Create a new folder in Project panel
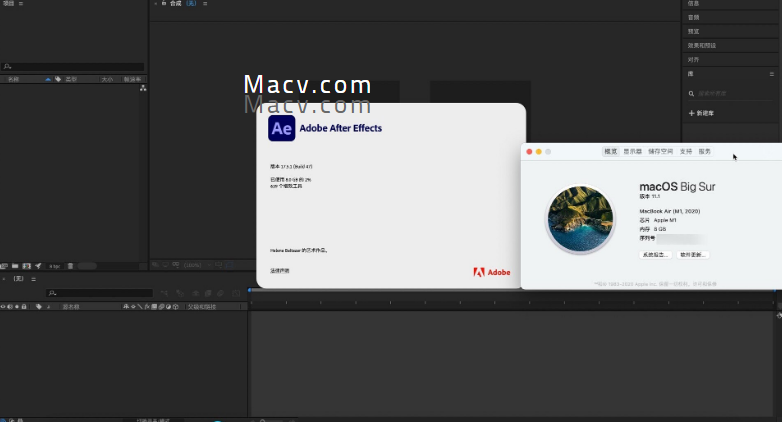 [x=15, y=266]
